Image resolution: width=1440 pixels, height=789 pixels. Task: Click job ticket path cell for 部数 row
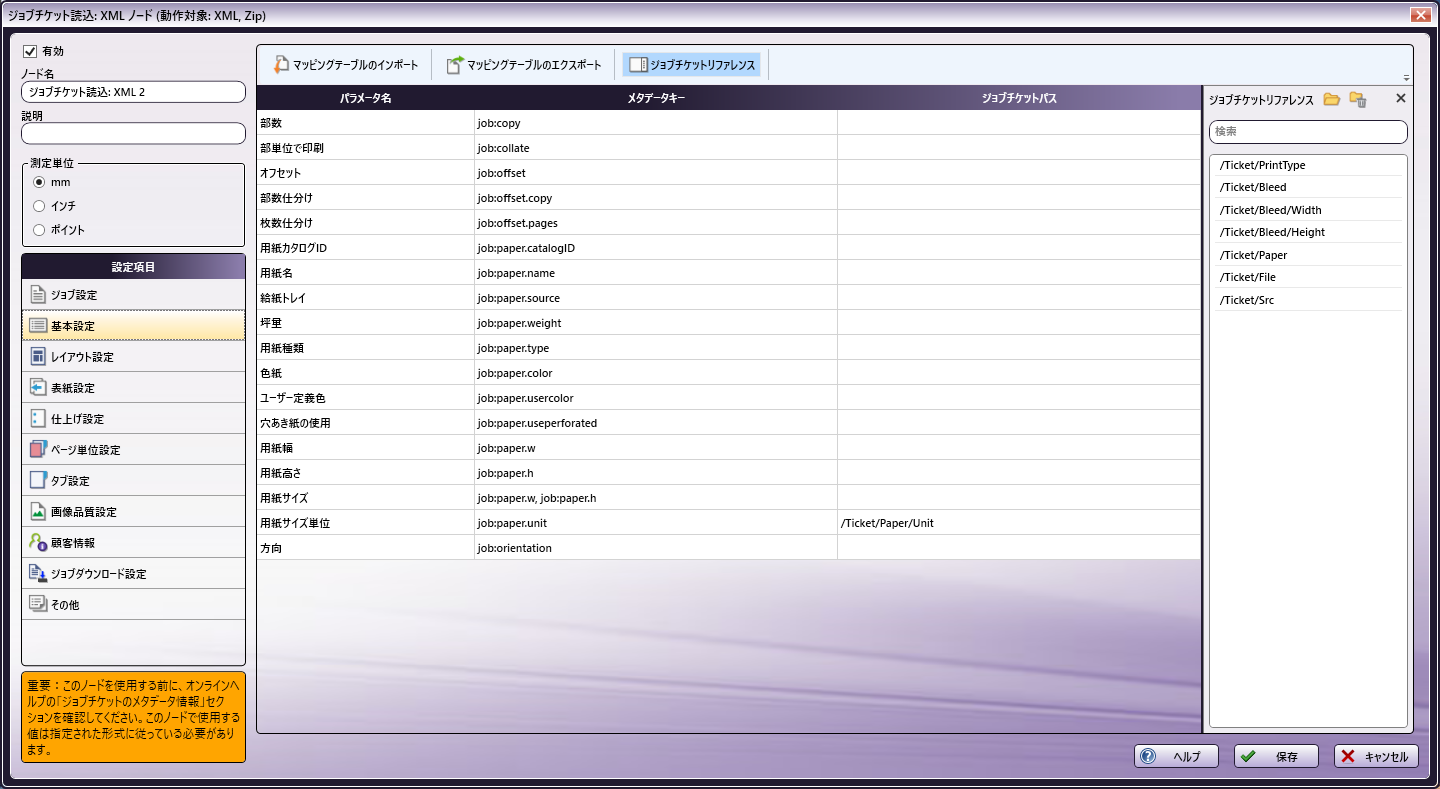click(x=1019, y=123)
